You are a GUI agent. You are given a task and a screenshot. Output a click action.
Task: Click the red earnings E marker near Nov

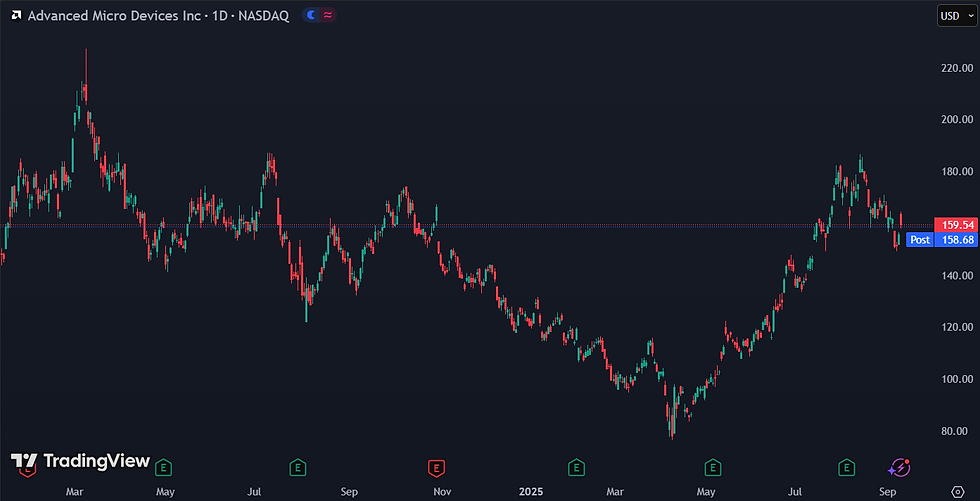[436, 466]
